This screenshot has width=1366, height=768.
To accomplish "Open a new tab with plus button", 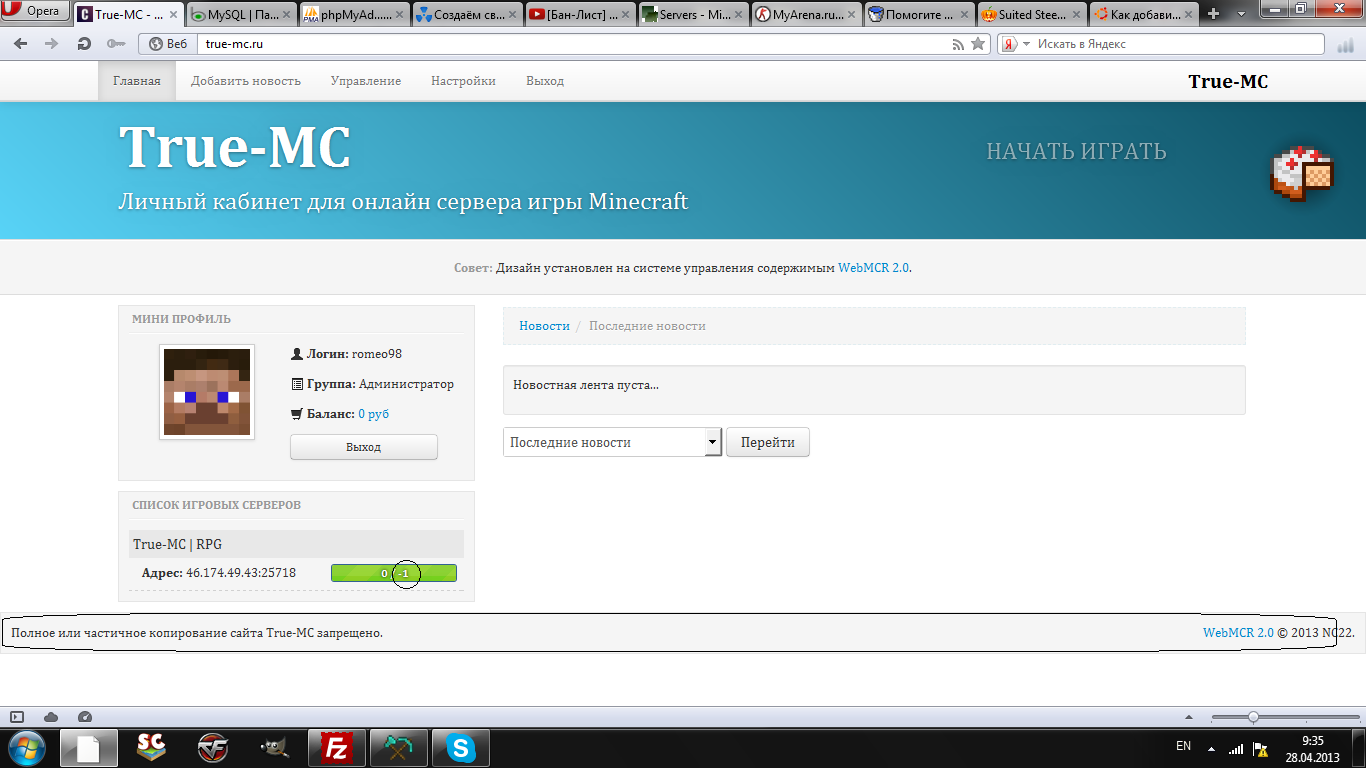I will [x=1213, y=14].
